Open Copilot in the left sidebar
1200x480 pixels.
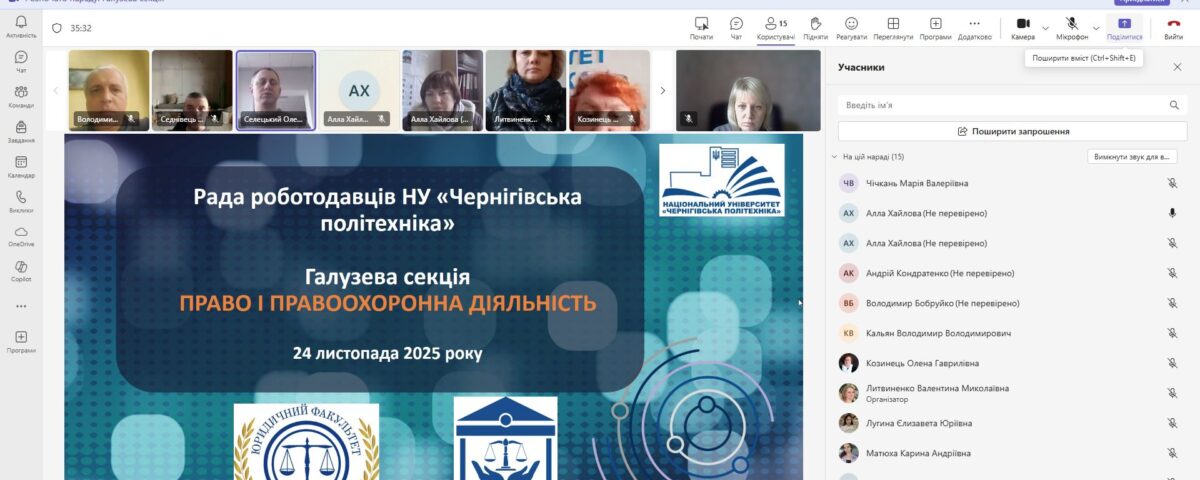(x=21, y=270)
